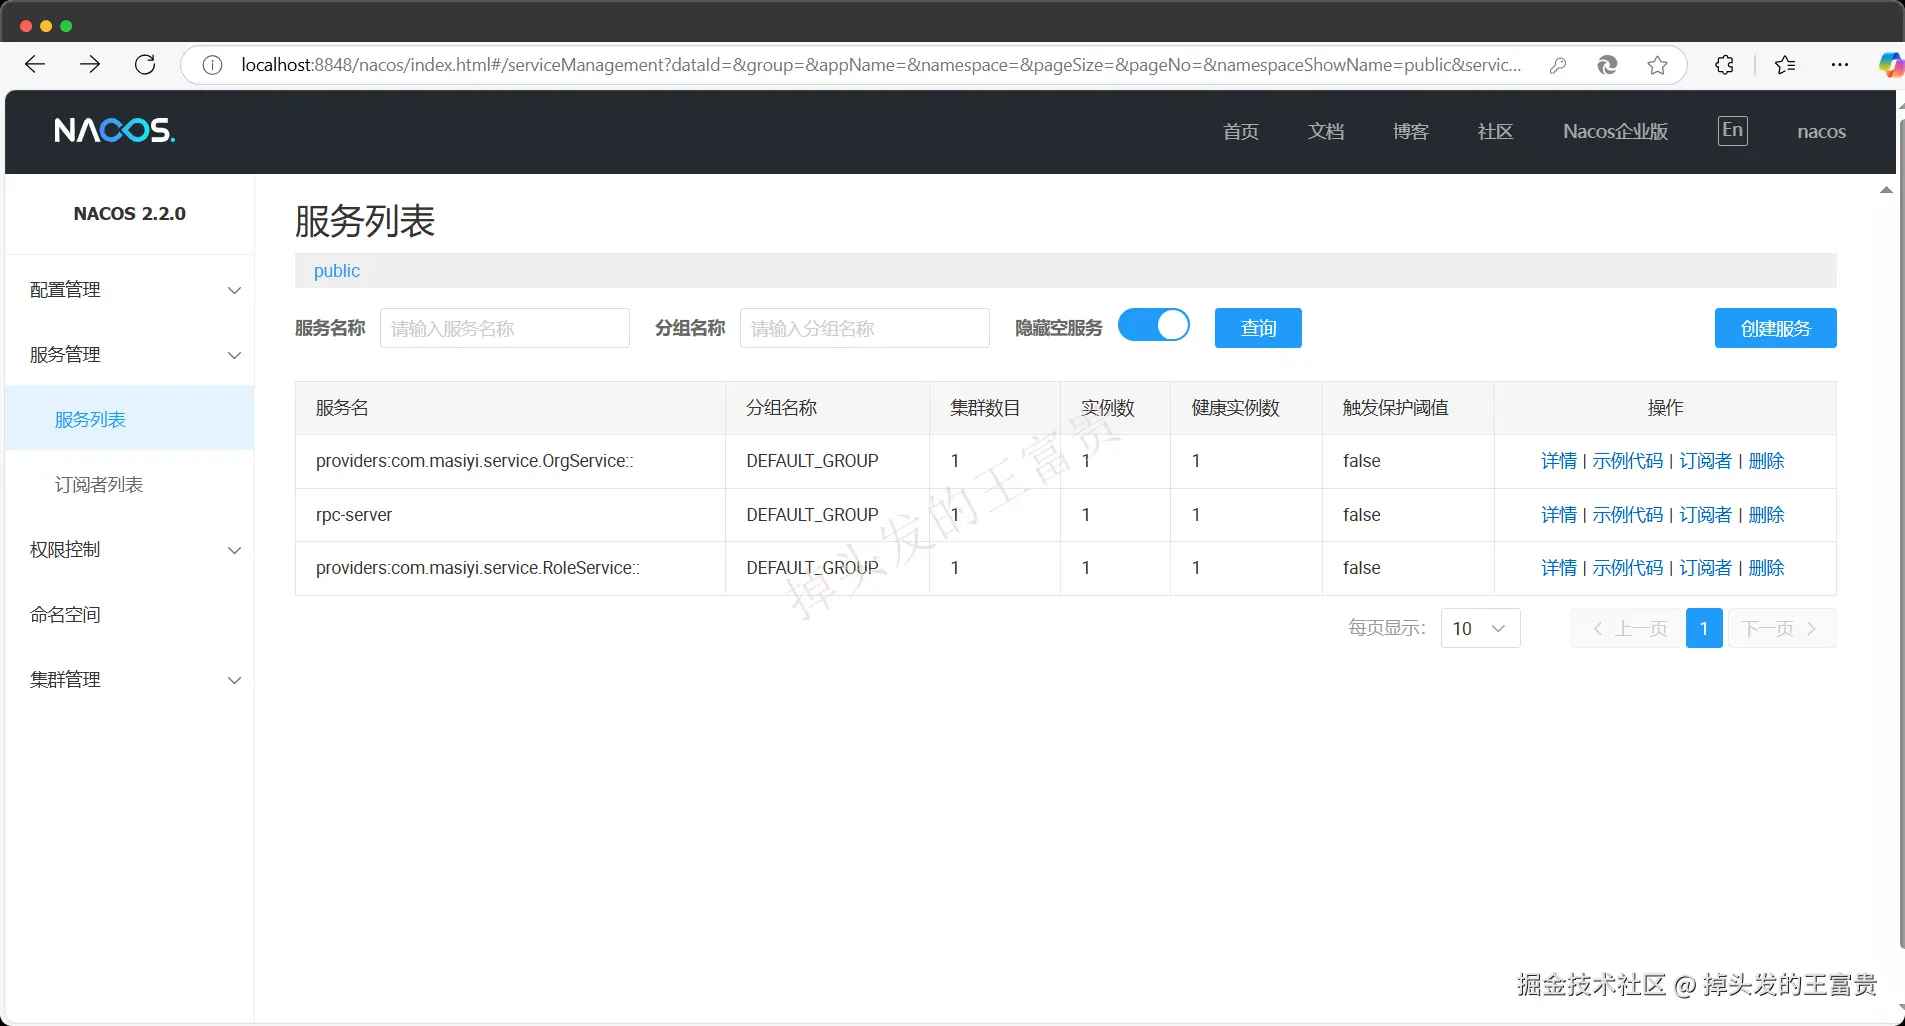Expand the 权限控制 sidebar section
The height and width of the screenshot is (1026, 1905).
[x=130, y=550]
